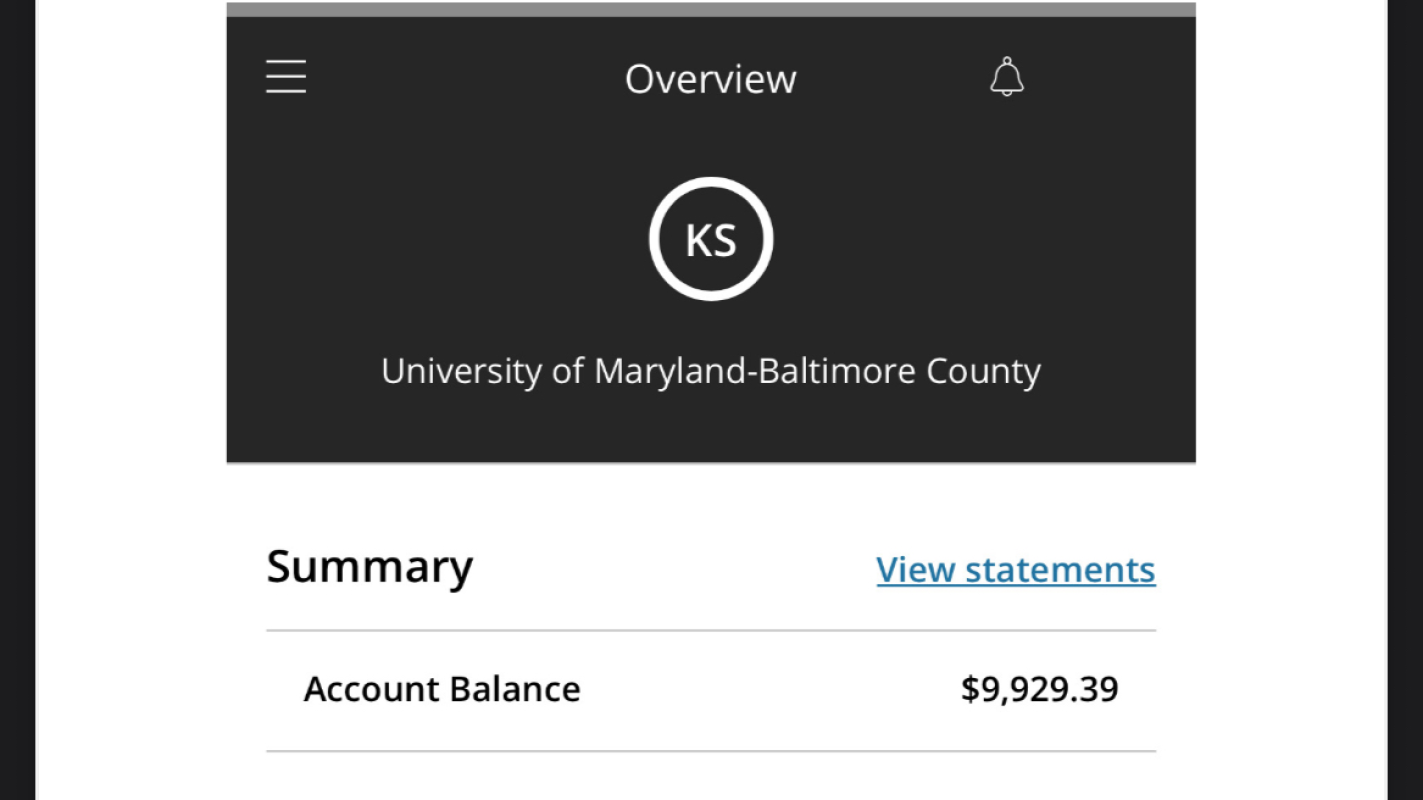Open the hamburger navigation menu
The height and width of the screenshot is (800, 1423).
pyautogui.click(x=285, y=76)
